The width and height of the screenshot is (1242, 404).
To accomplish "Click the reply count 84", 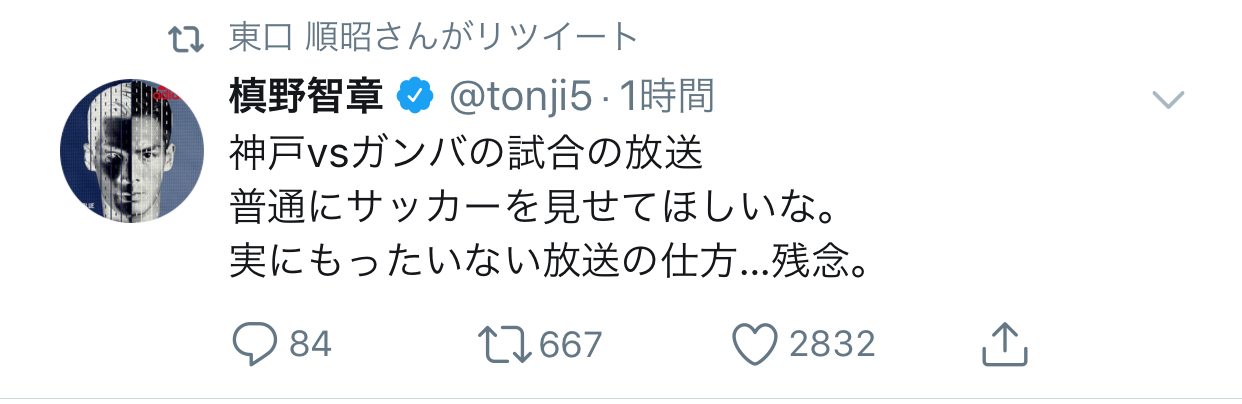I will [310, 345].
